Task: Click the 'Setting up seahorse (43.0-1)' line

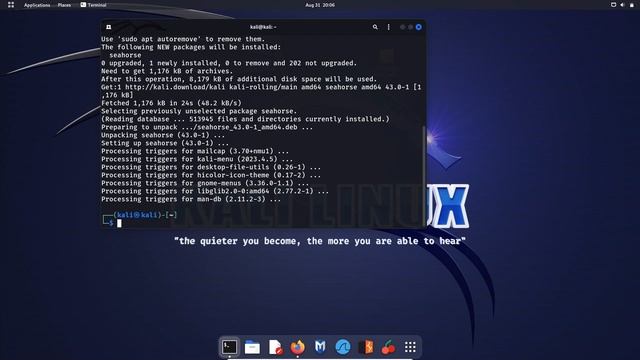Action: (165, 143)
